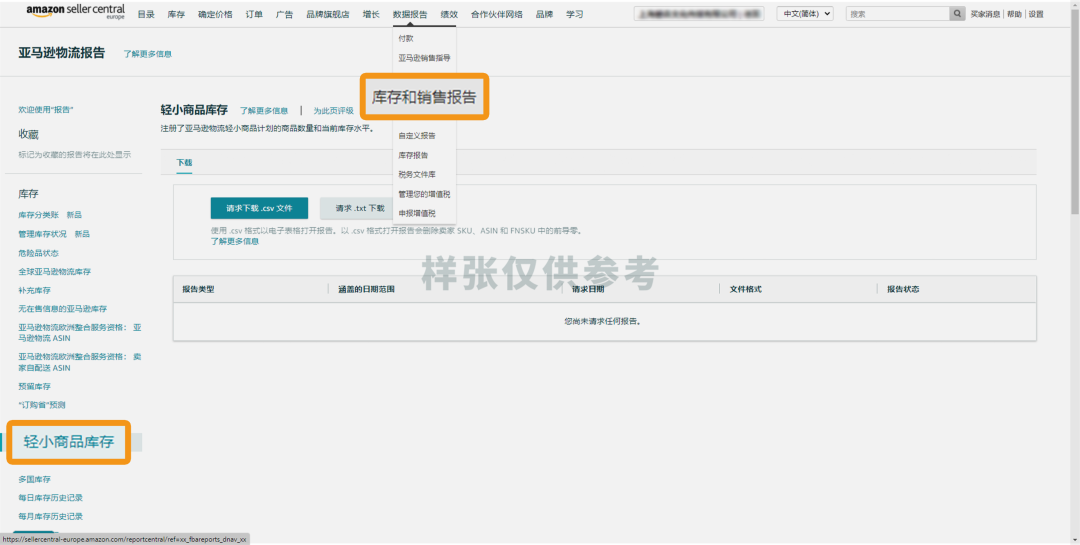This screenshot has height=545, width=1080.
Task: Open the 卖家自配送 ASIN eligibility sidebar link
Action: (80, 362)
